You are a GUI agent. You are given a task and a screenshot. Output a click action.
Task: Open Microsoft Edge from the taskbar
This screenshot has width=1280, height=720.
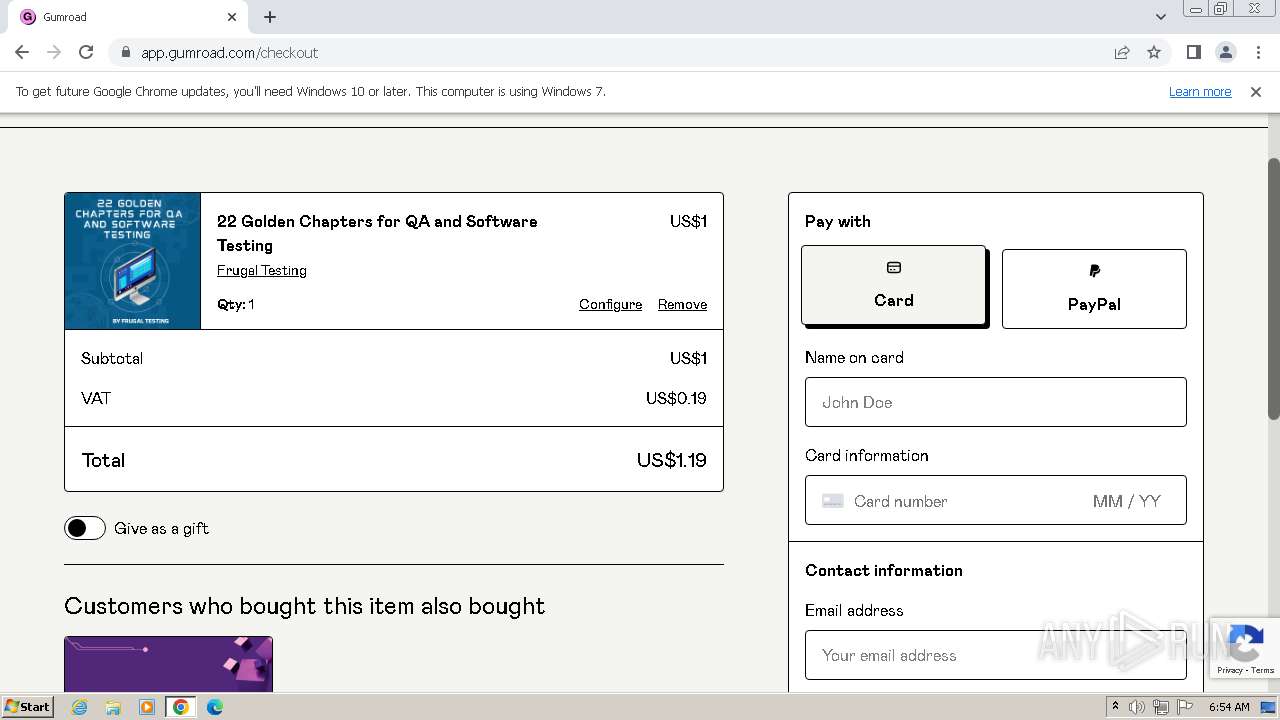tap(215, 707)
